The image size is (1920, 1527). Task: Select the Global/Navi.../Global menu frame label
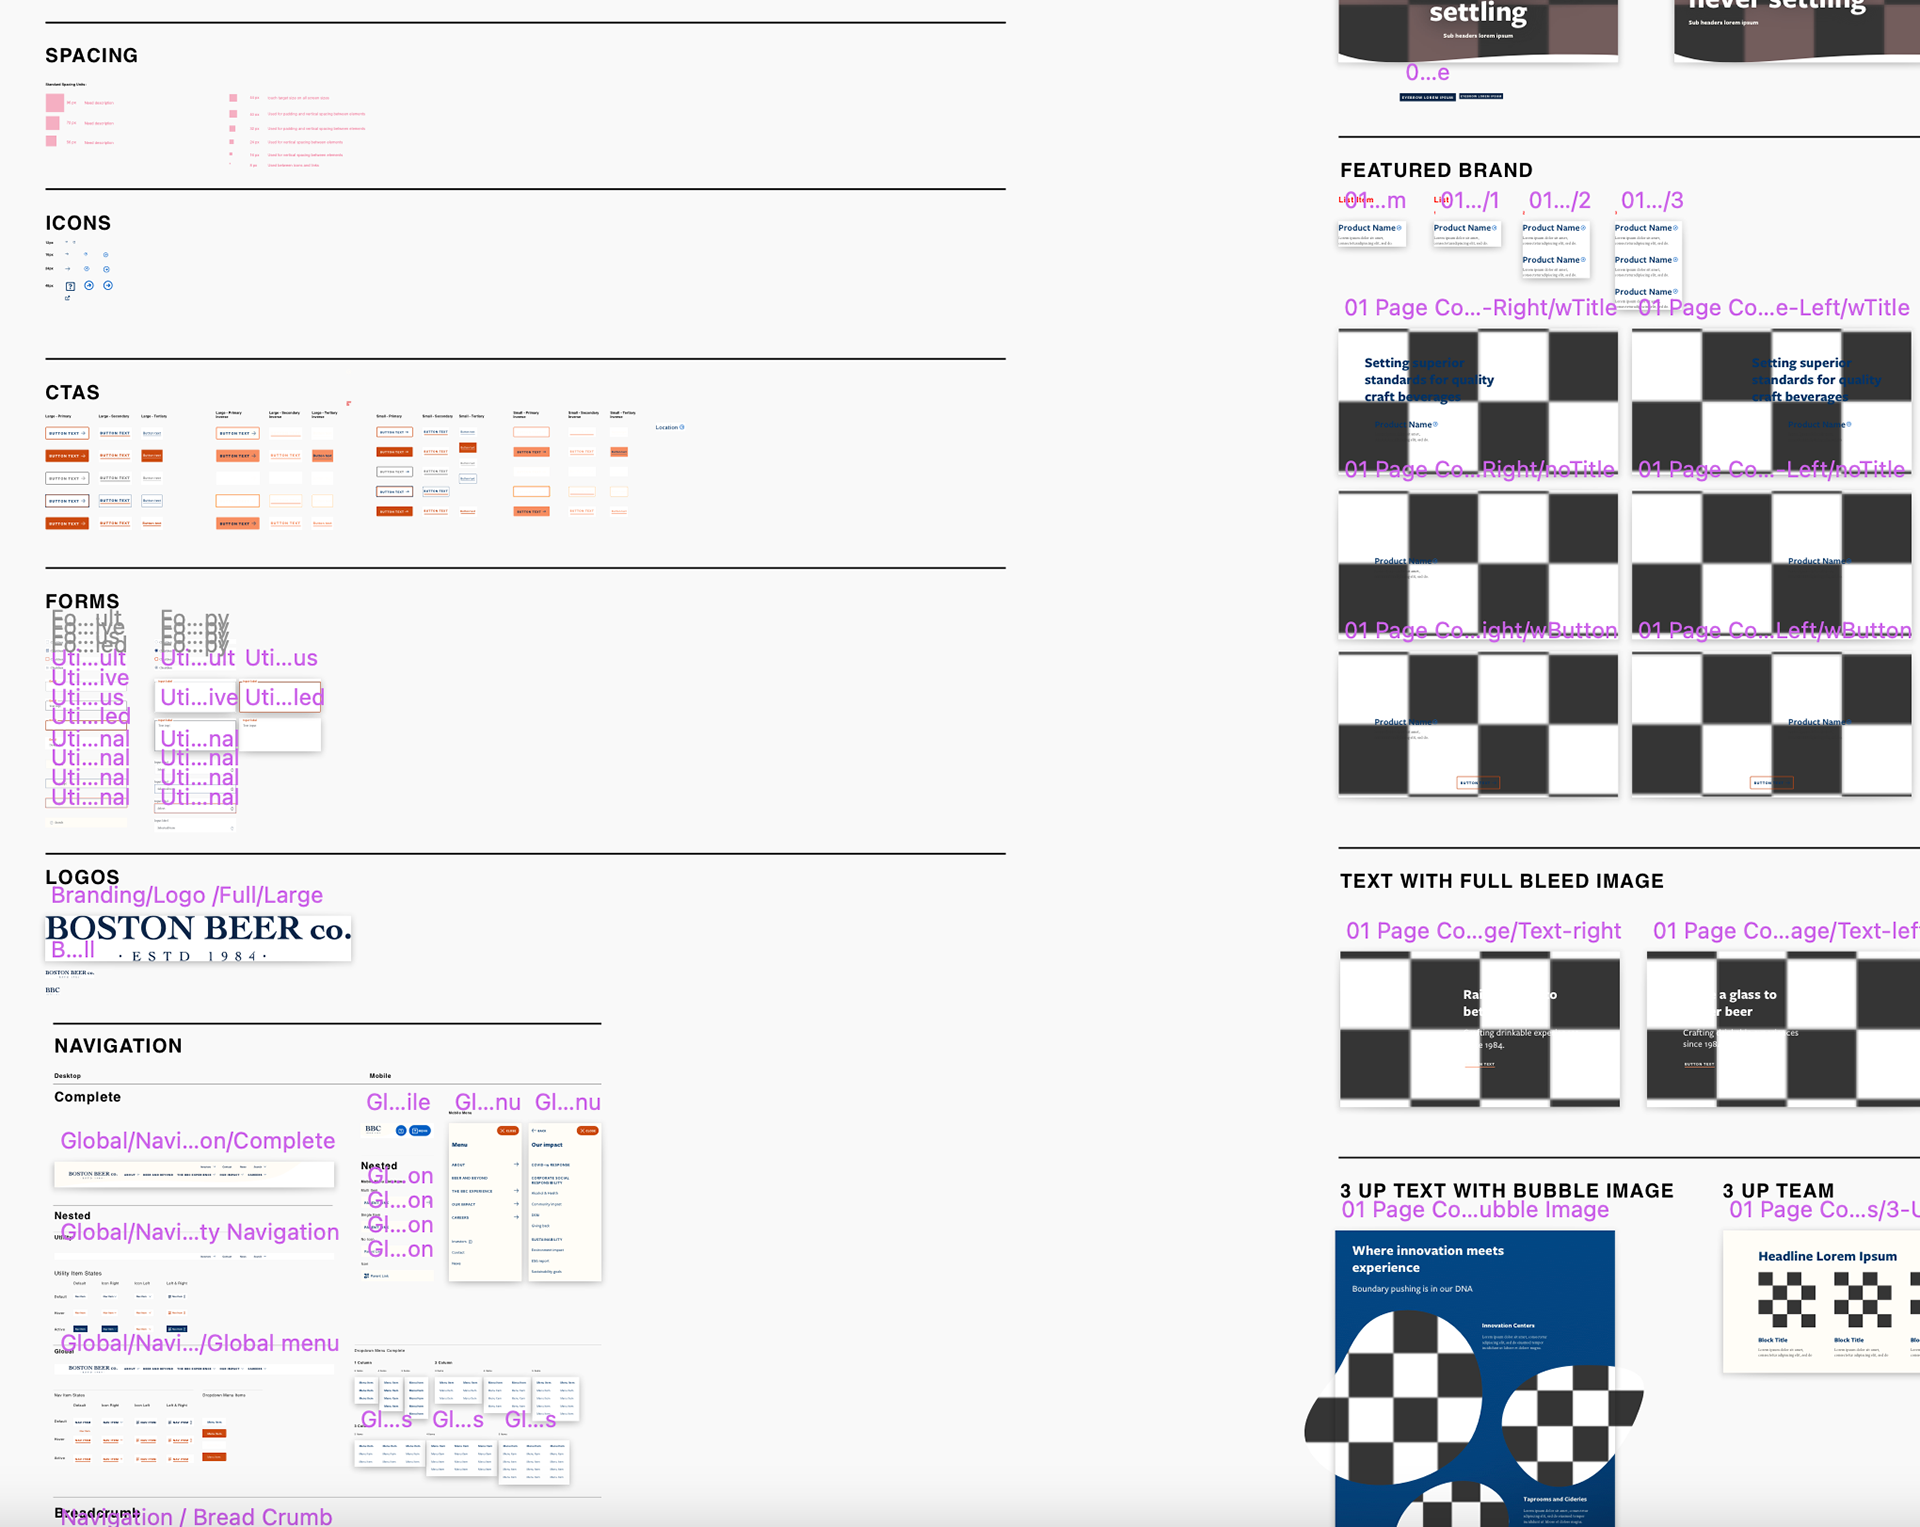click(200, 1343)
